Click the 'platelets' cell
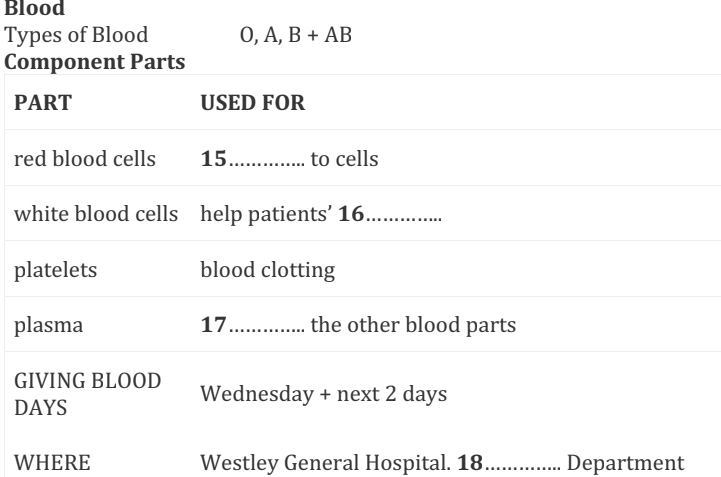Screen dimensions: 721x477 pos(56,270)
